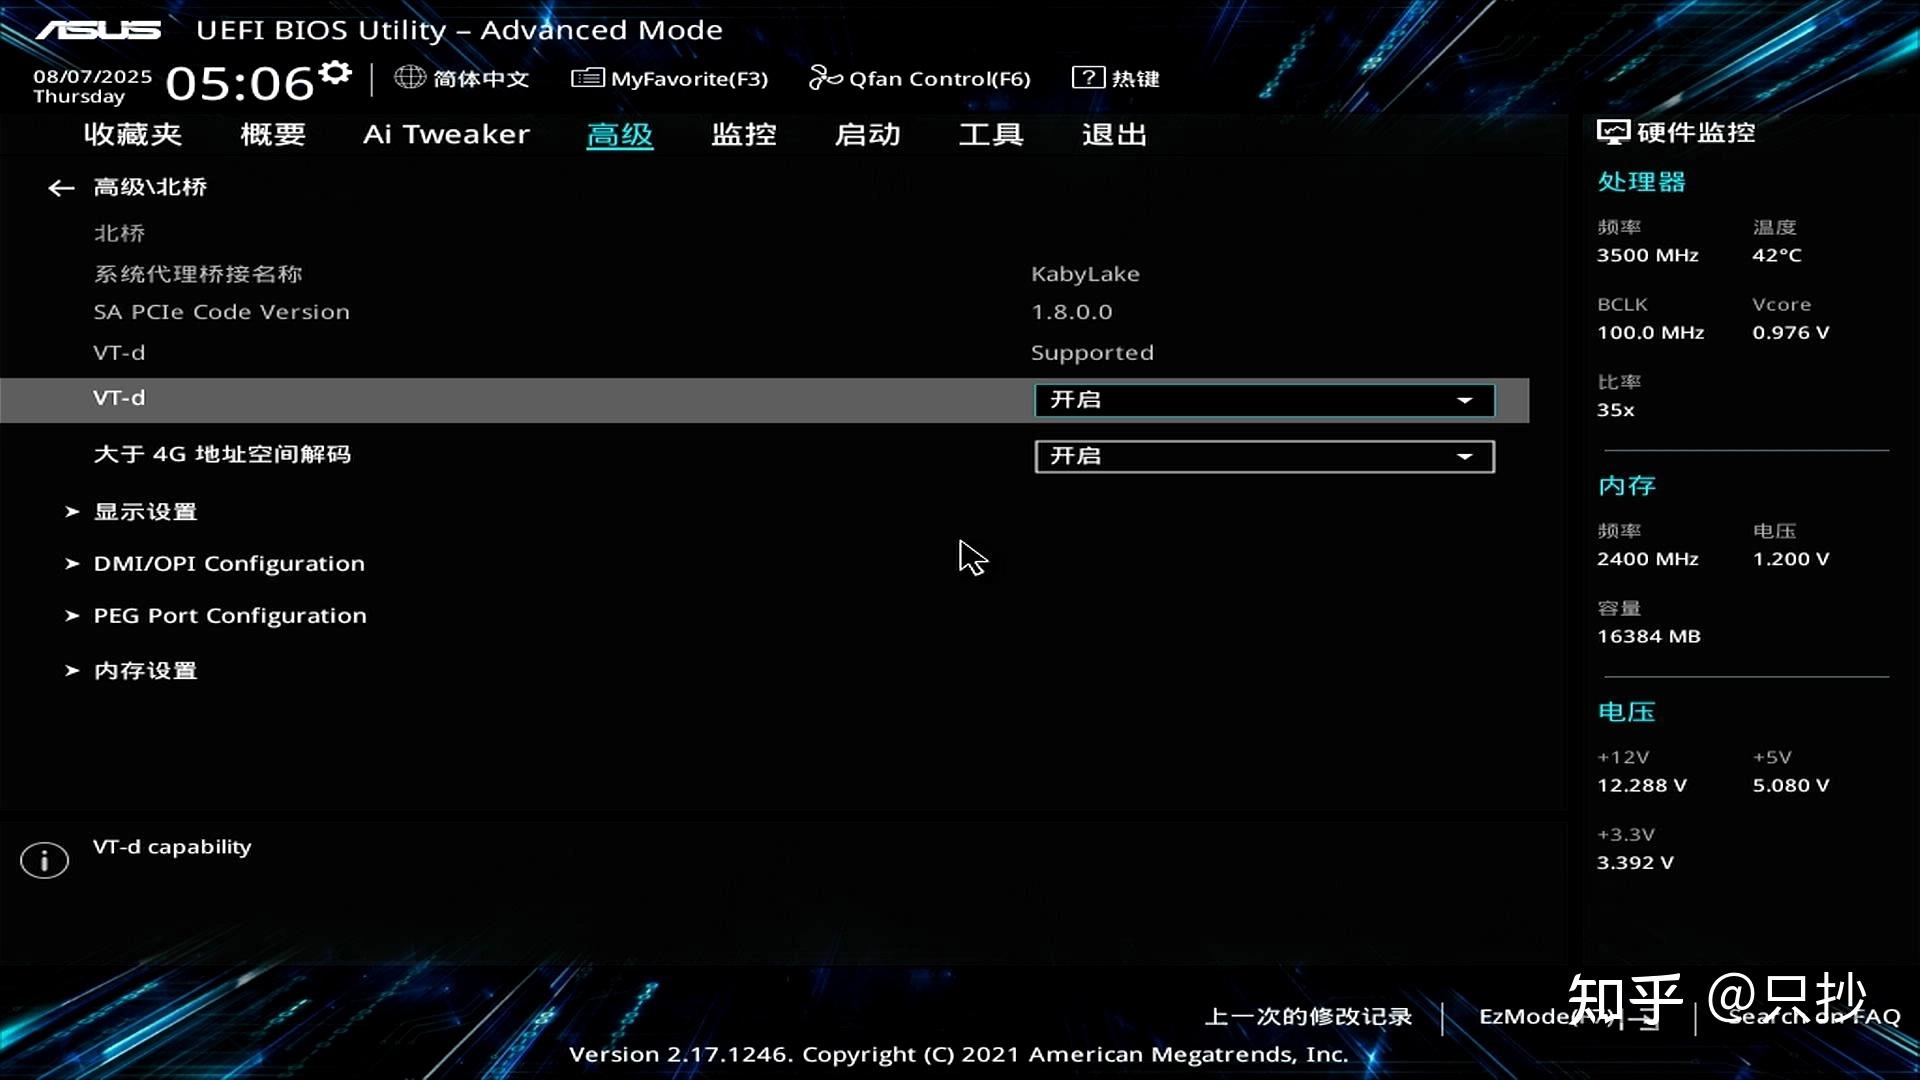Open the VT-d dropdown
This screenshot has width=1920, height=1080.
1264,400
